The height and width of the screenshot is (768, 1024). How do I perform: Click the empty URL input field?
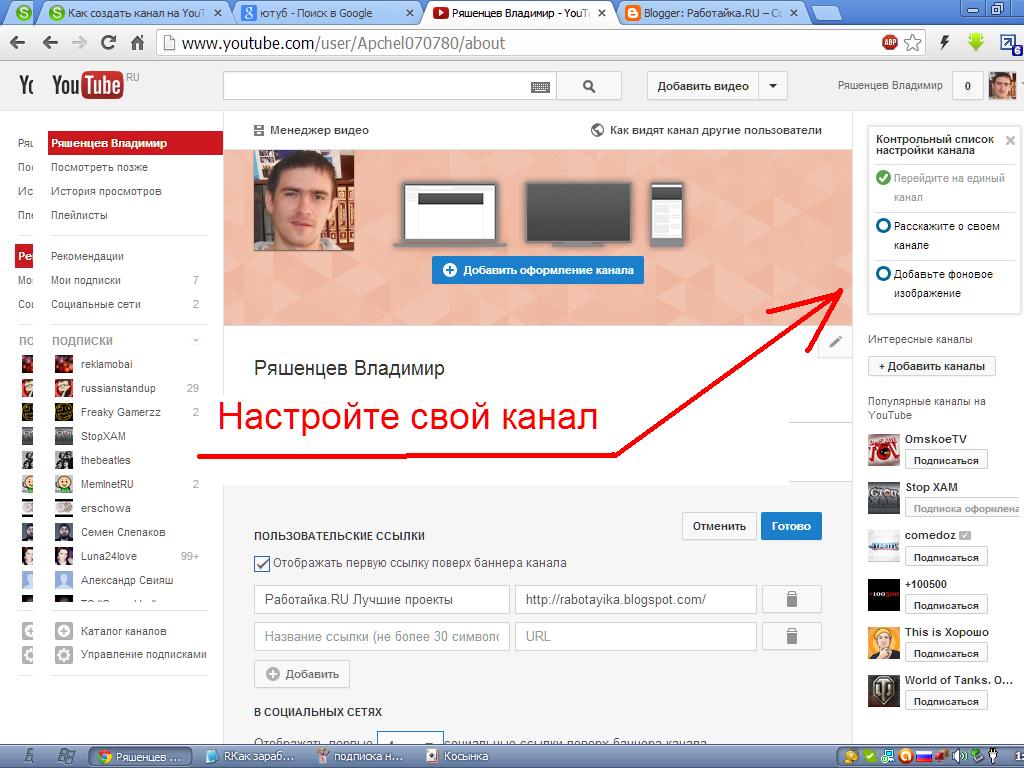635,636
